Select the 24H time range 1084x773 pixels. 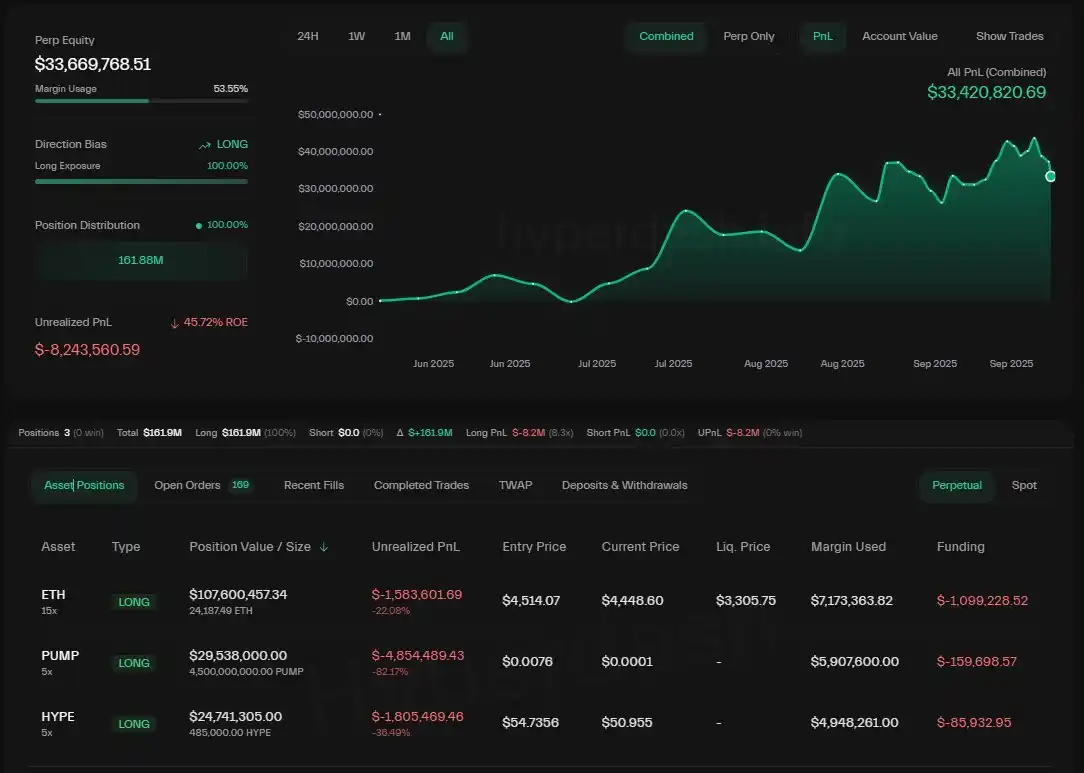click(308, 36)
